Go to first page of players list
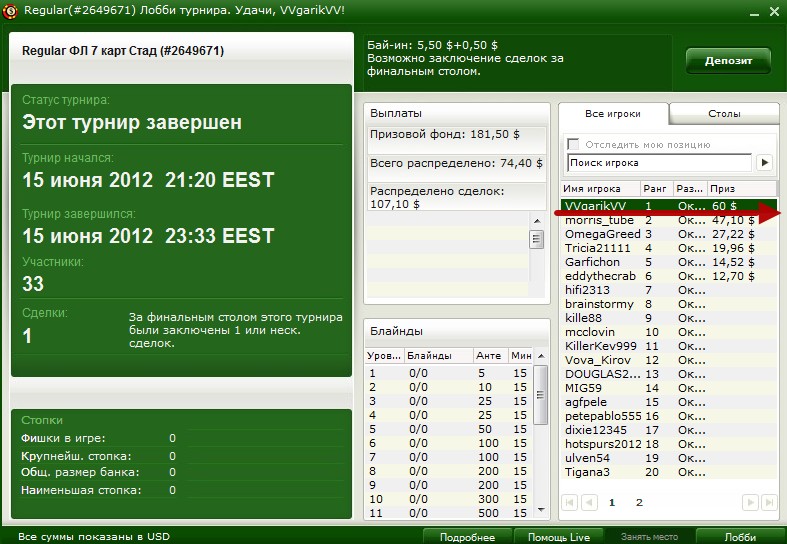 coord(570,502)
